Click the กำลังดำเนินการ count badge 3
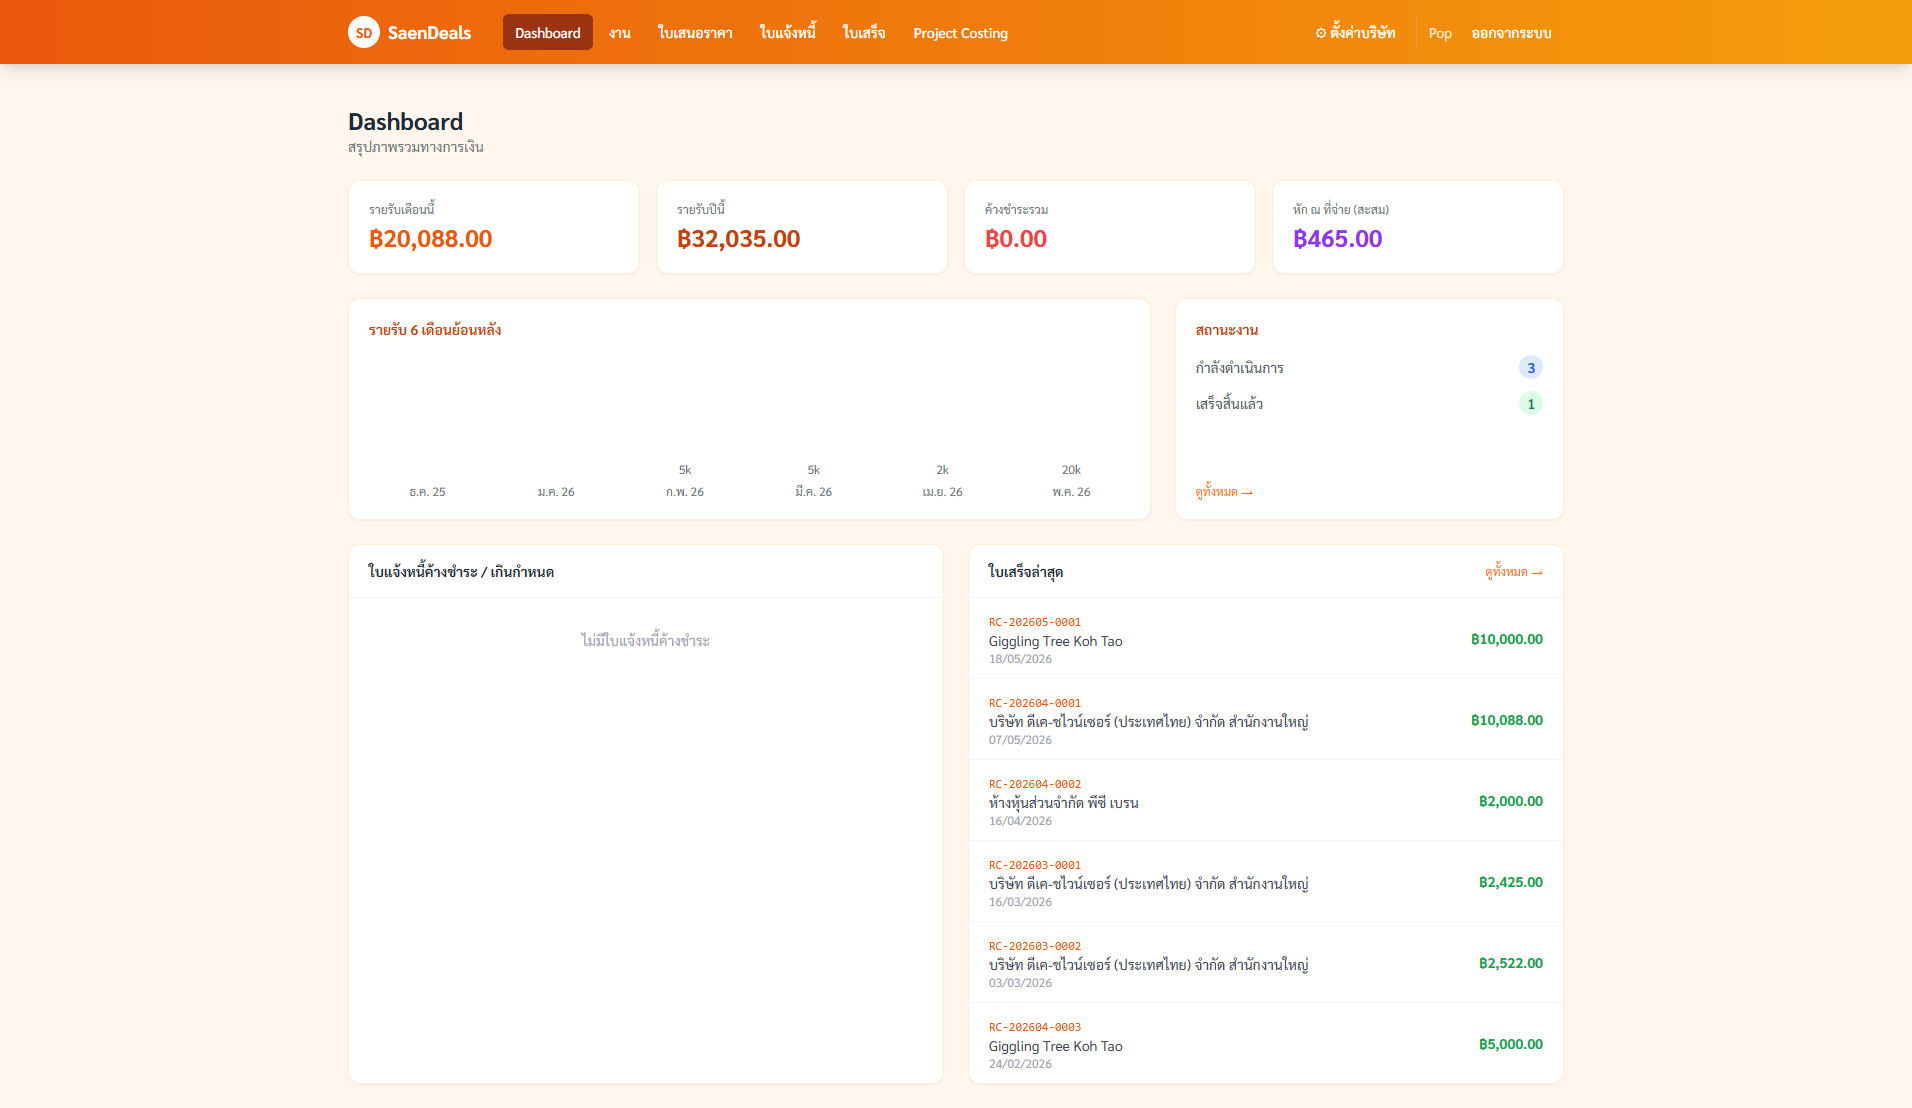Image resolution: width=1912 pixels, height=1108 pixels. point(1531,368)
